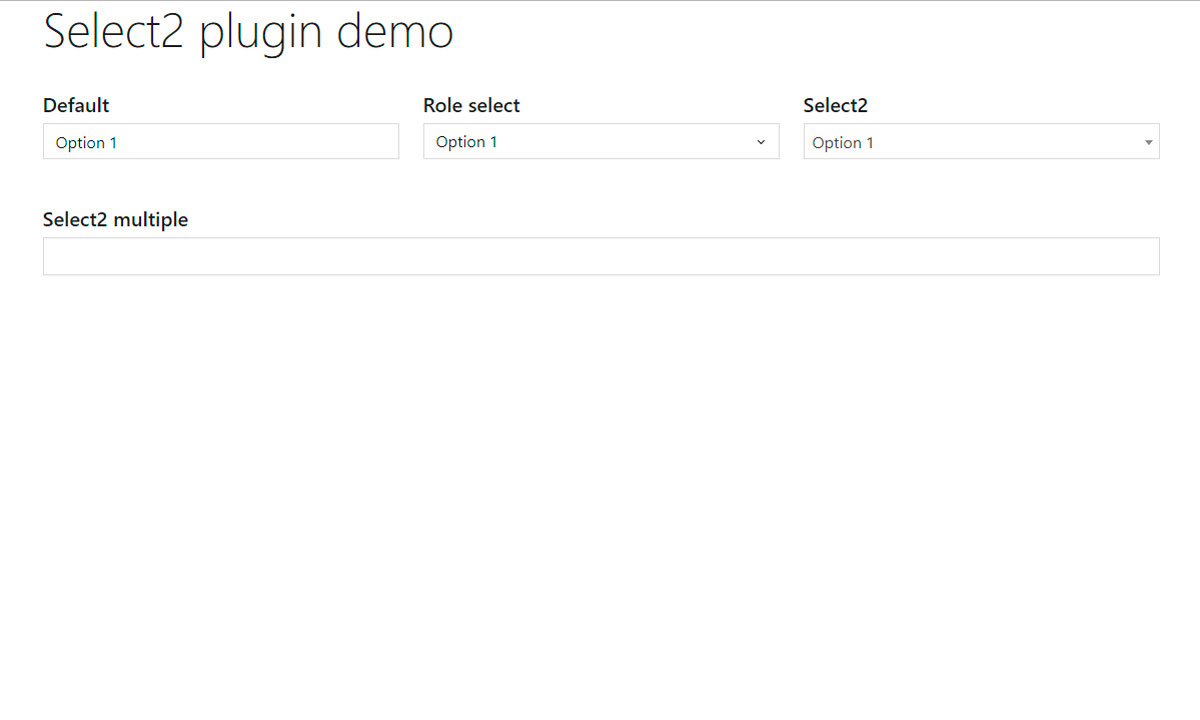
Task: Click the "Select2 multiple" label
Action: pyautogui.click(x=115, y=220)
